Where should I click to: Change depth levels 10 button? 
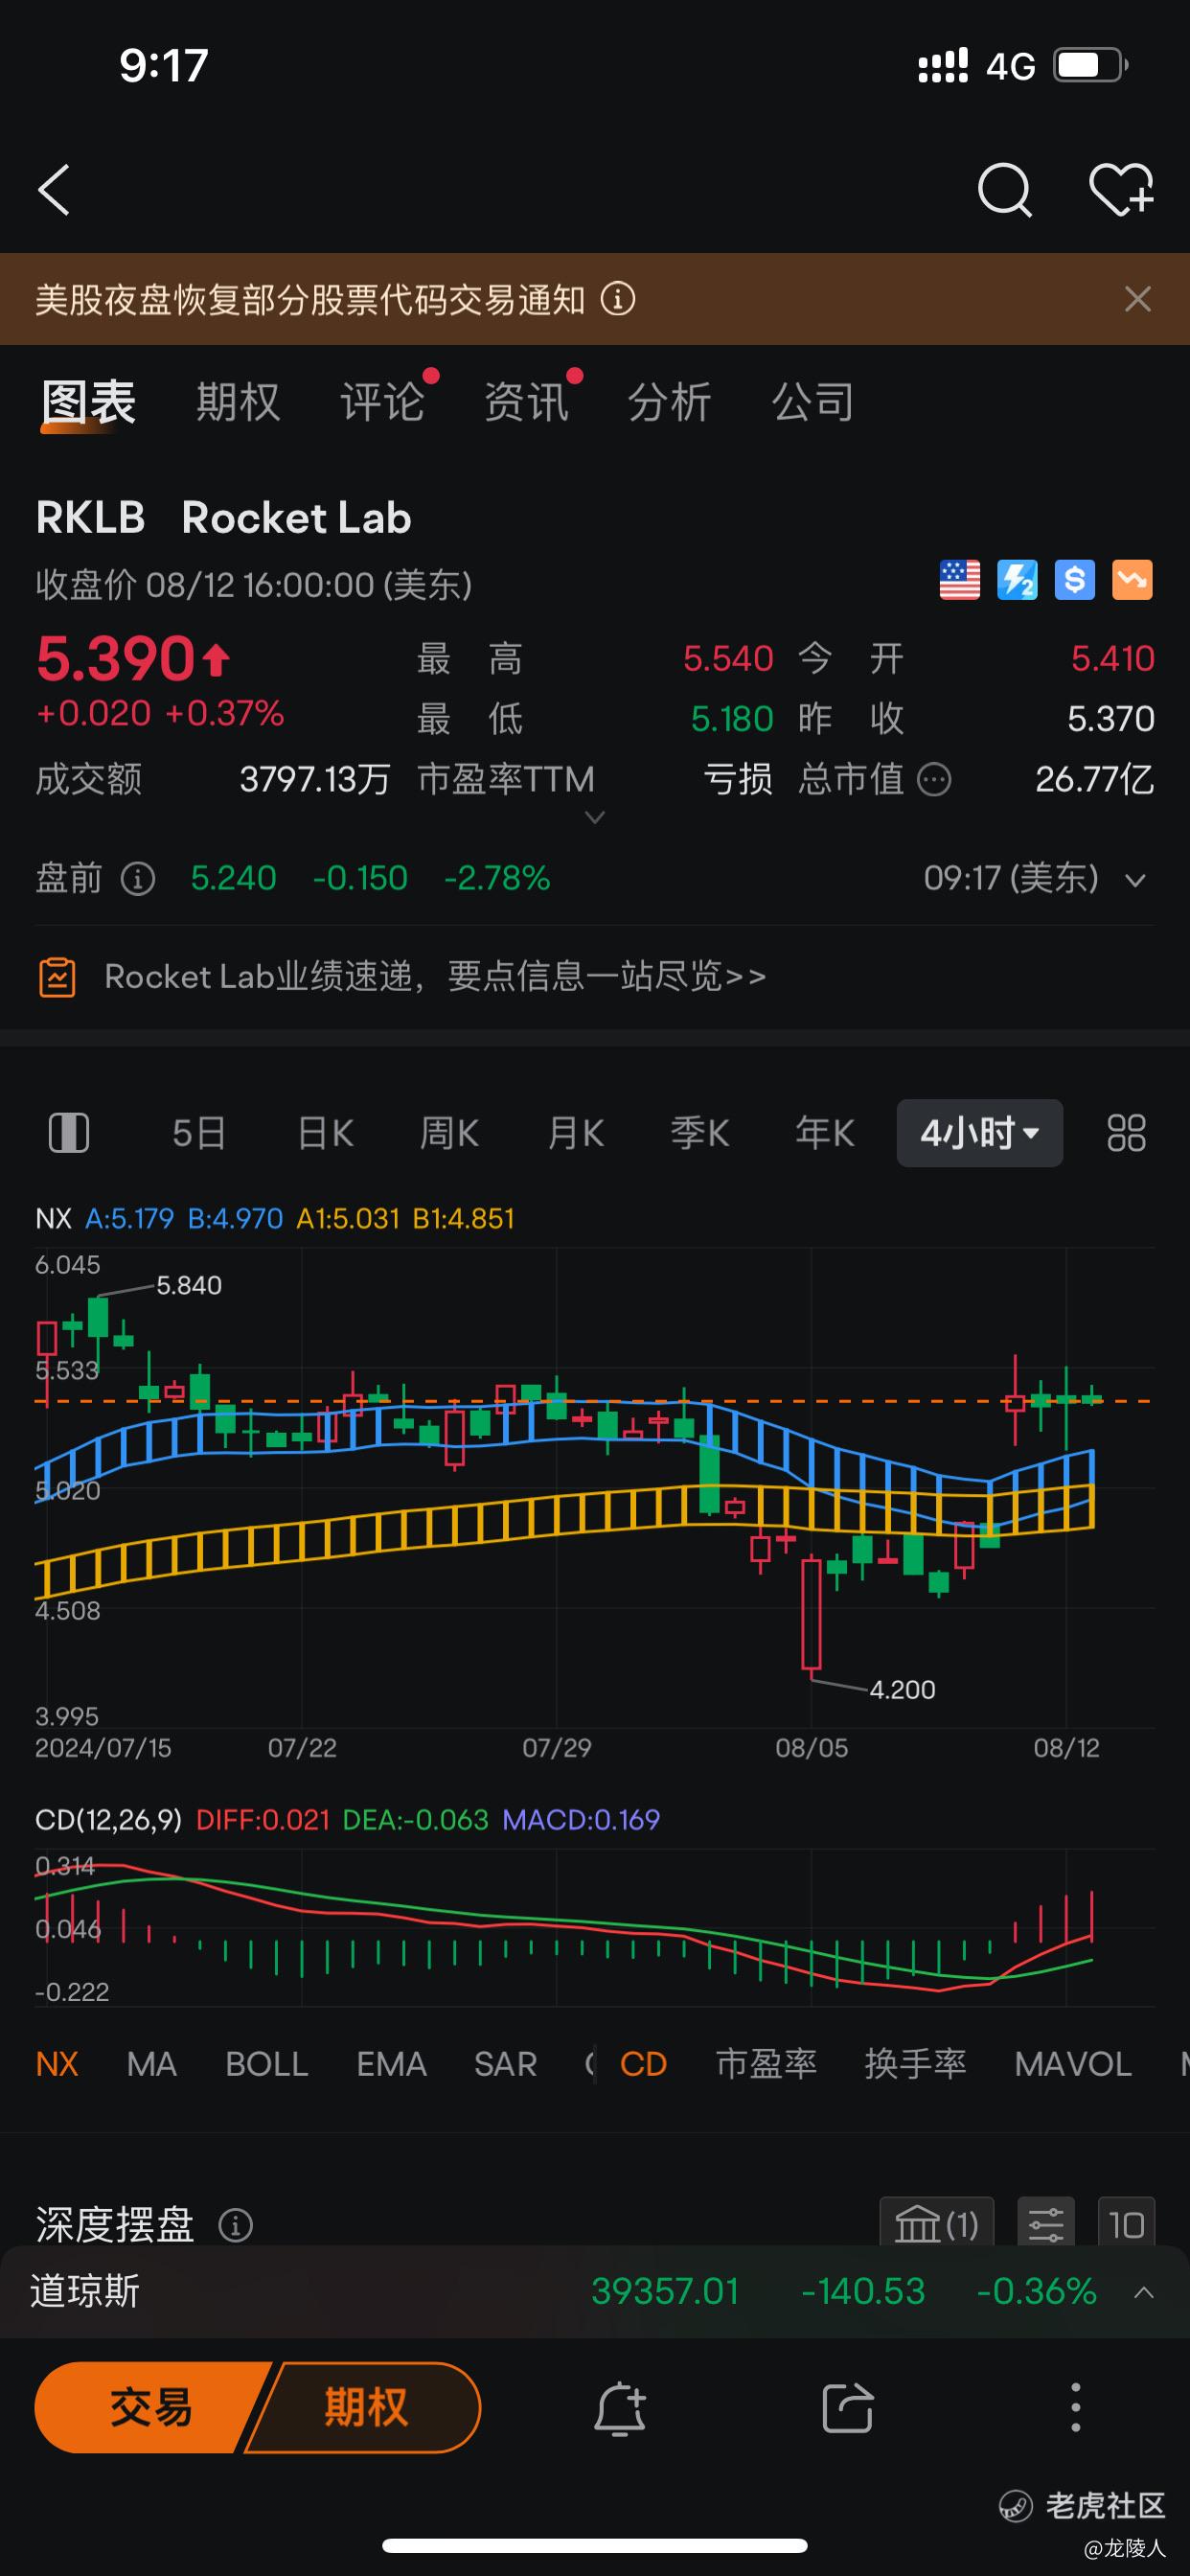1126,2224
